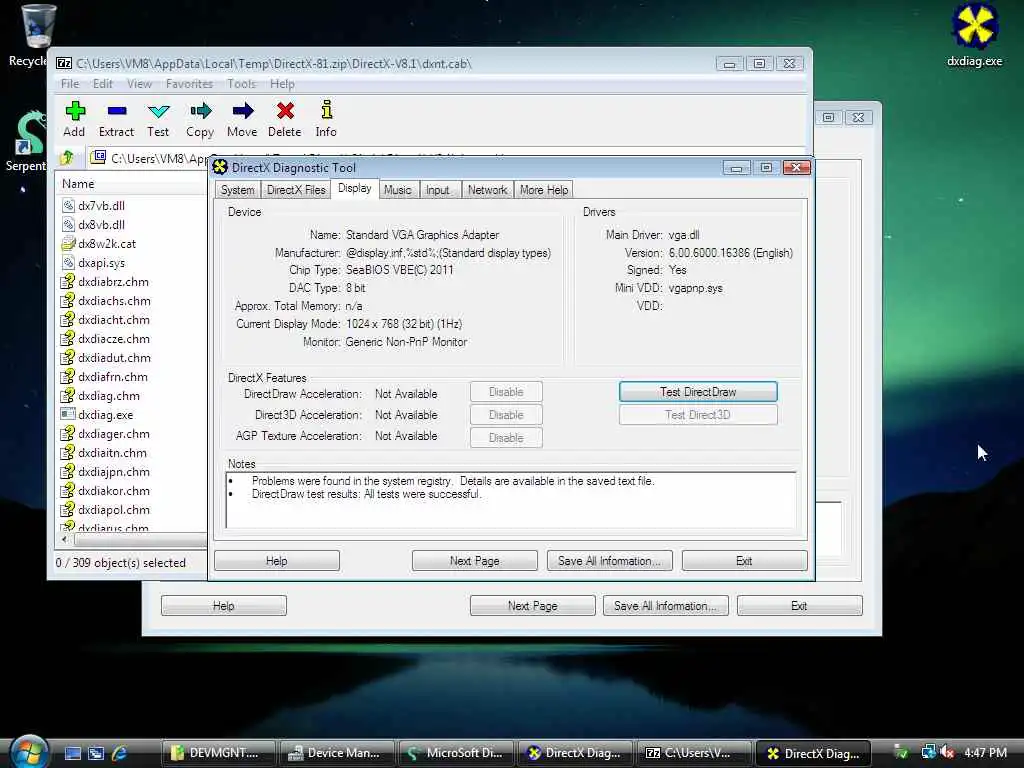Open the View menu in 7-Zip

pyautogui.click(x=139, y=84)
